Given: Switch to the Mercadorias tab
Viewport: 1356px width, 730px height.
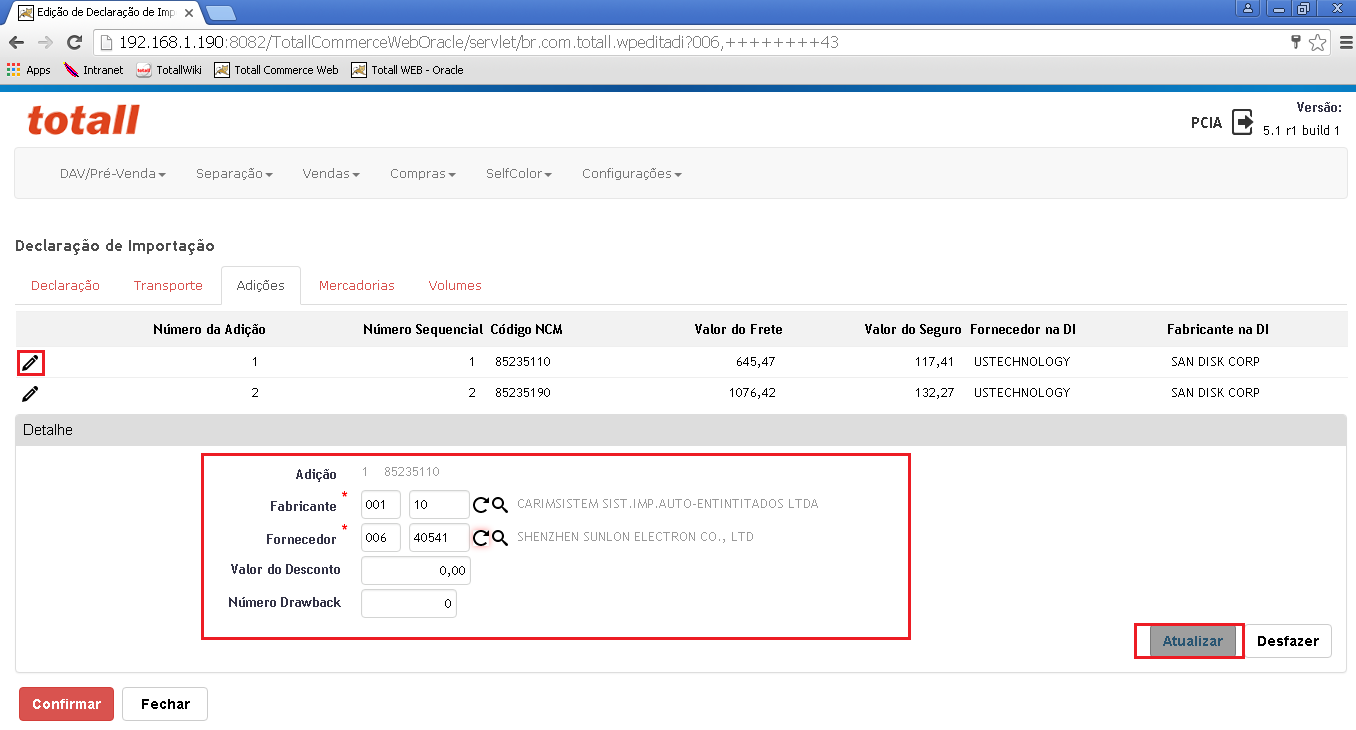Looking at the screenshot, I should click(x=357, y=286).
